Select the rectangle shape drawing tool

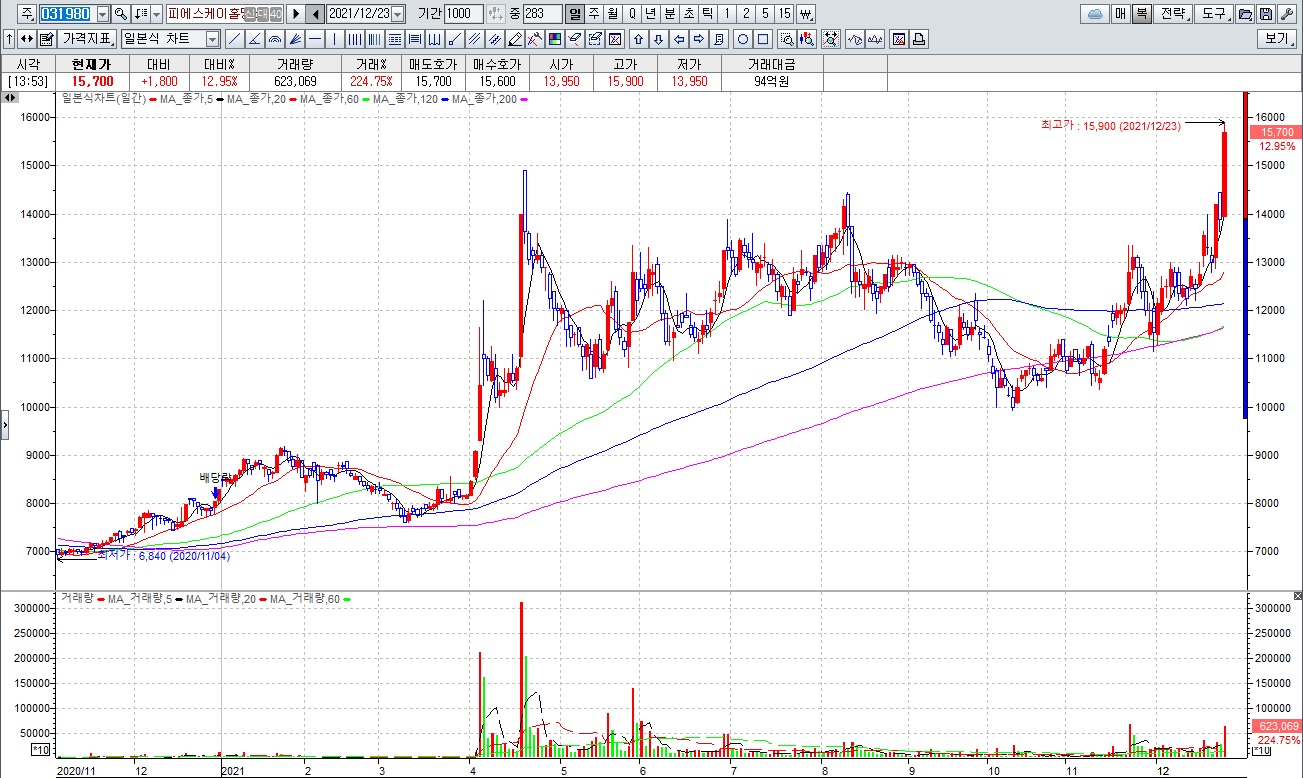[x=763, y=39]
